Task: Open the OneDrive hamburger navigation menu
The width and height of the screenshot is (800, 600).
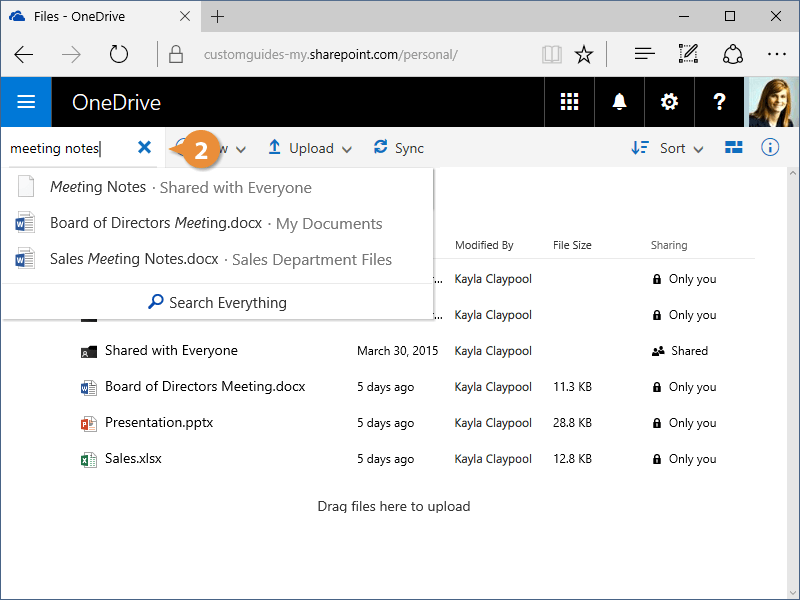Action: pyautogui.click(x=26, y=102)
